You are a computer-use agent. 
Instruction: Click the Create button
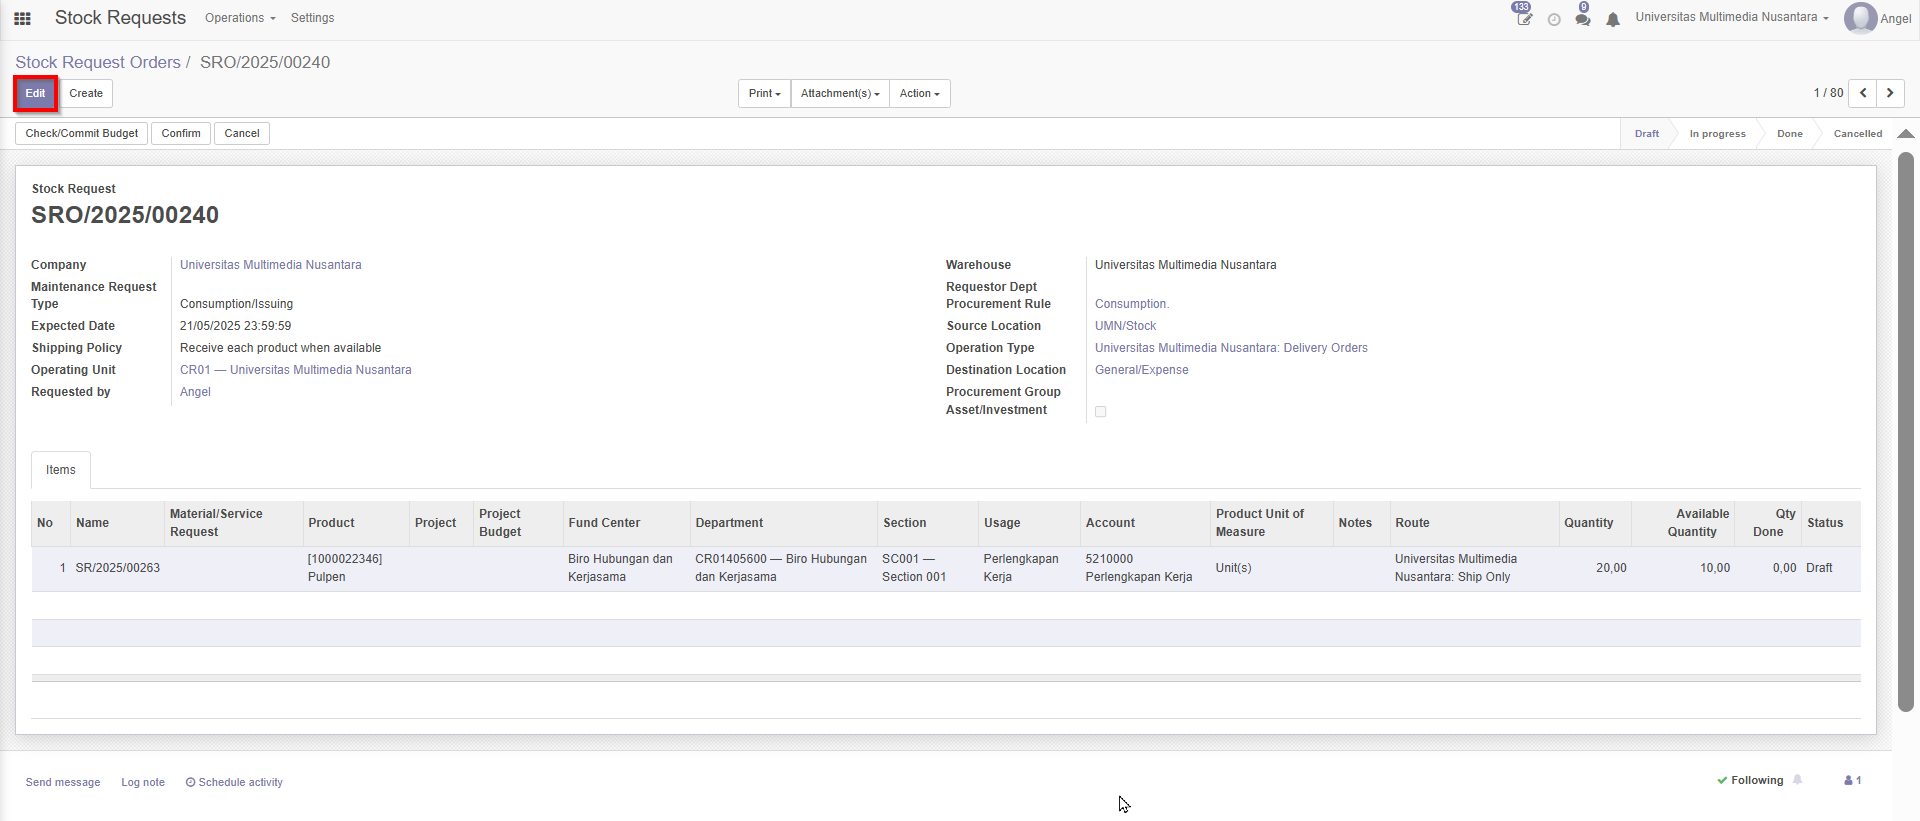point(86,93)
